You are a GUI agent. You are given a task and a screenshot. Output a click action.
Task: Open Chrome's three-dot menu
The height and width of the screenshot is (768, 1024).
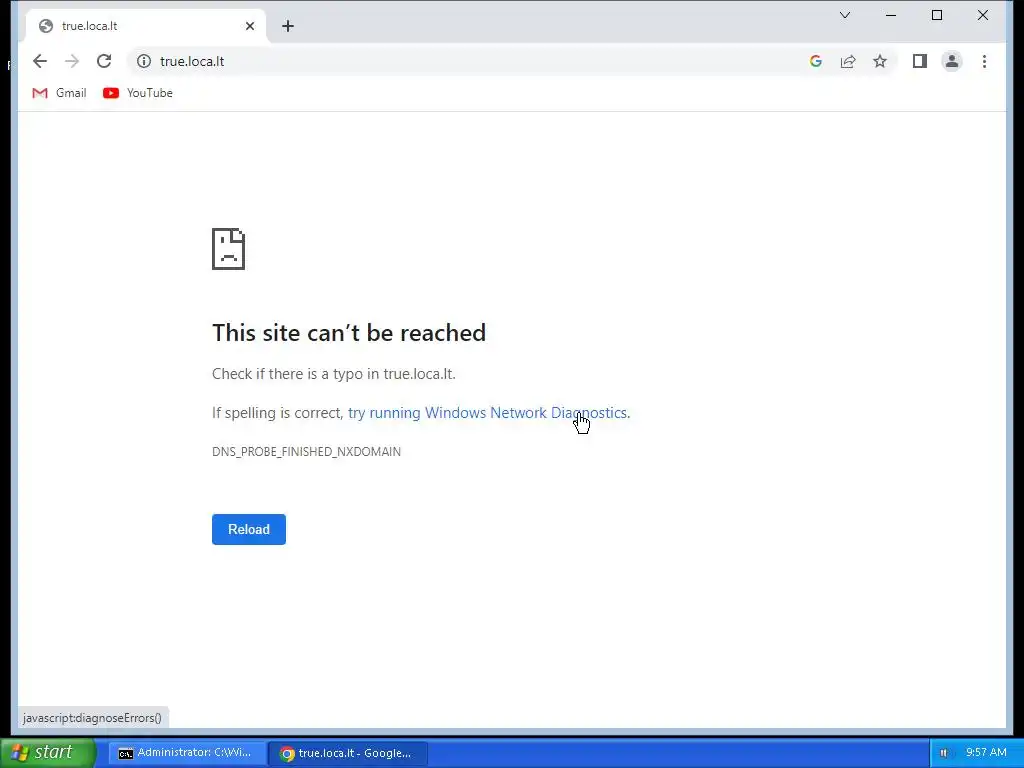(984, 61)
